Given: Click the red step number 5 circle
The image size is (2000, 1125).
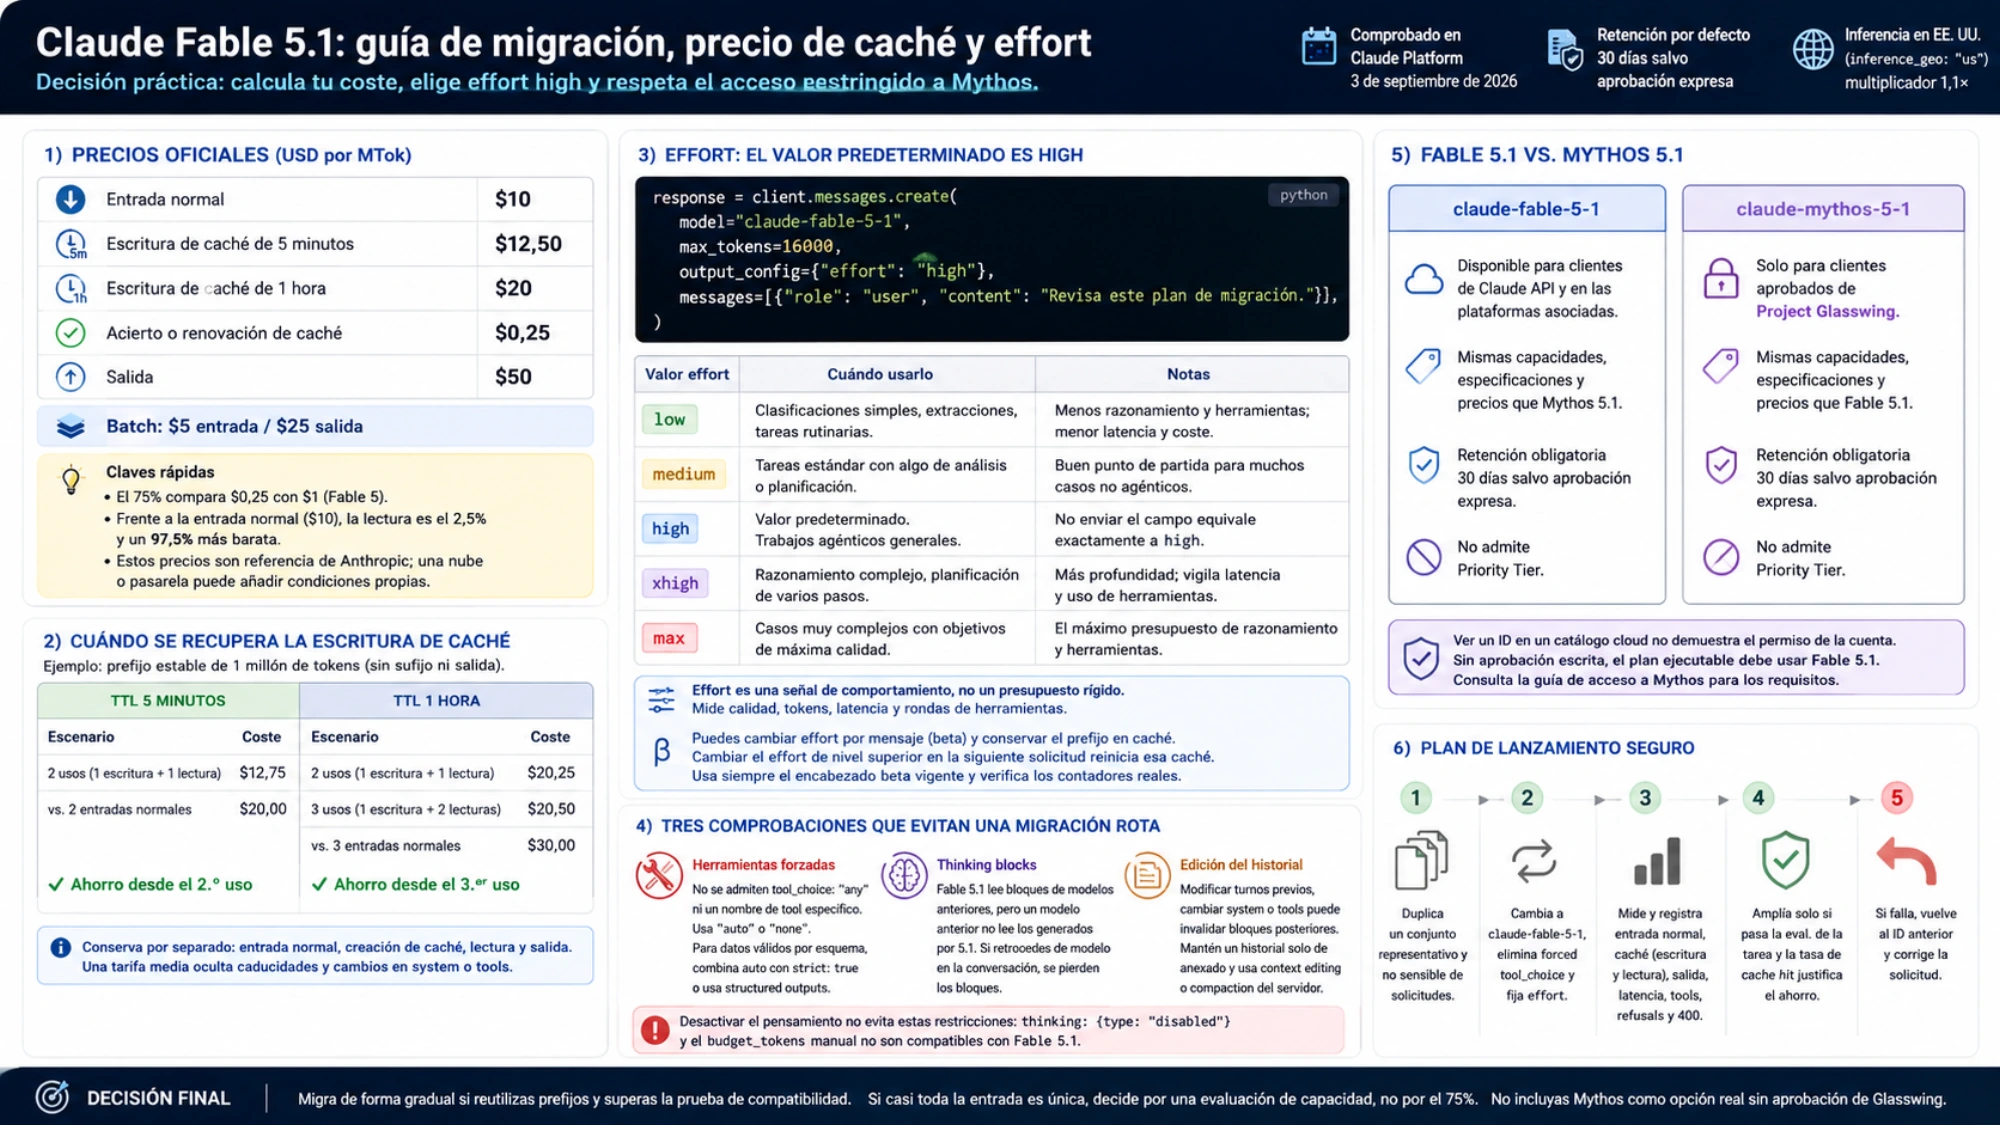Looking at the screenshot, I should (1896, 798).
